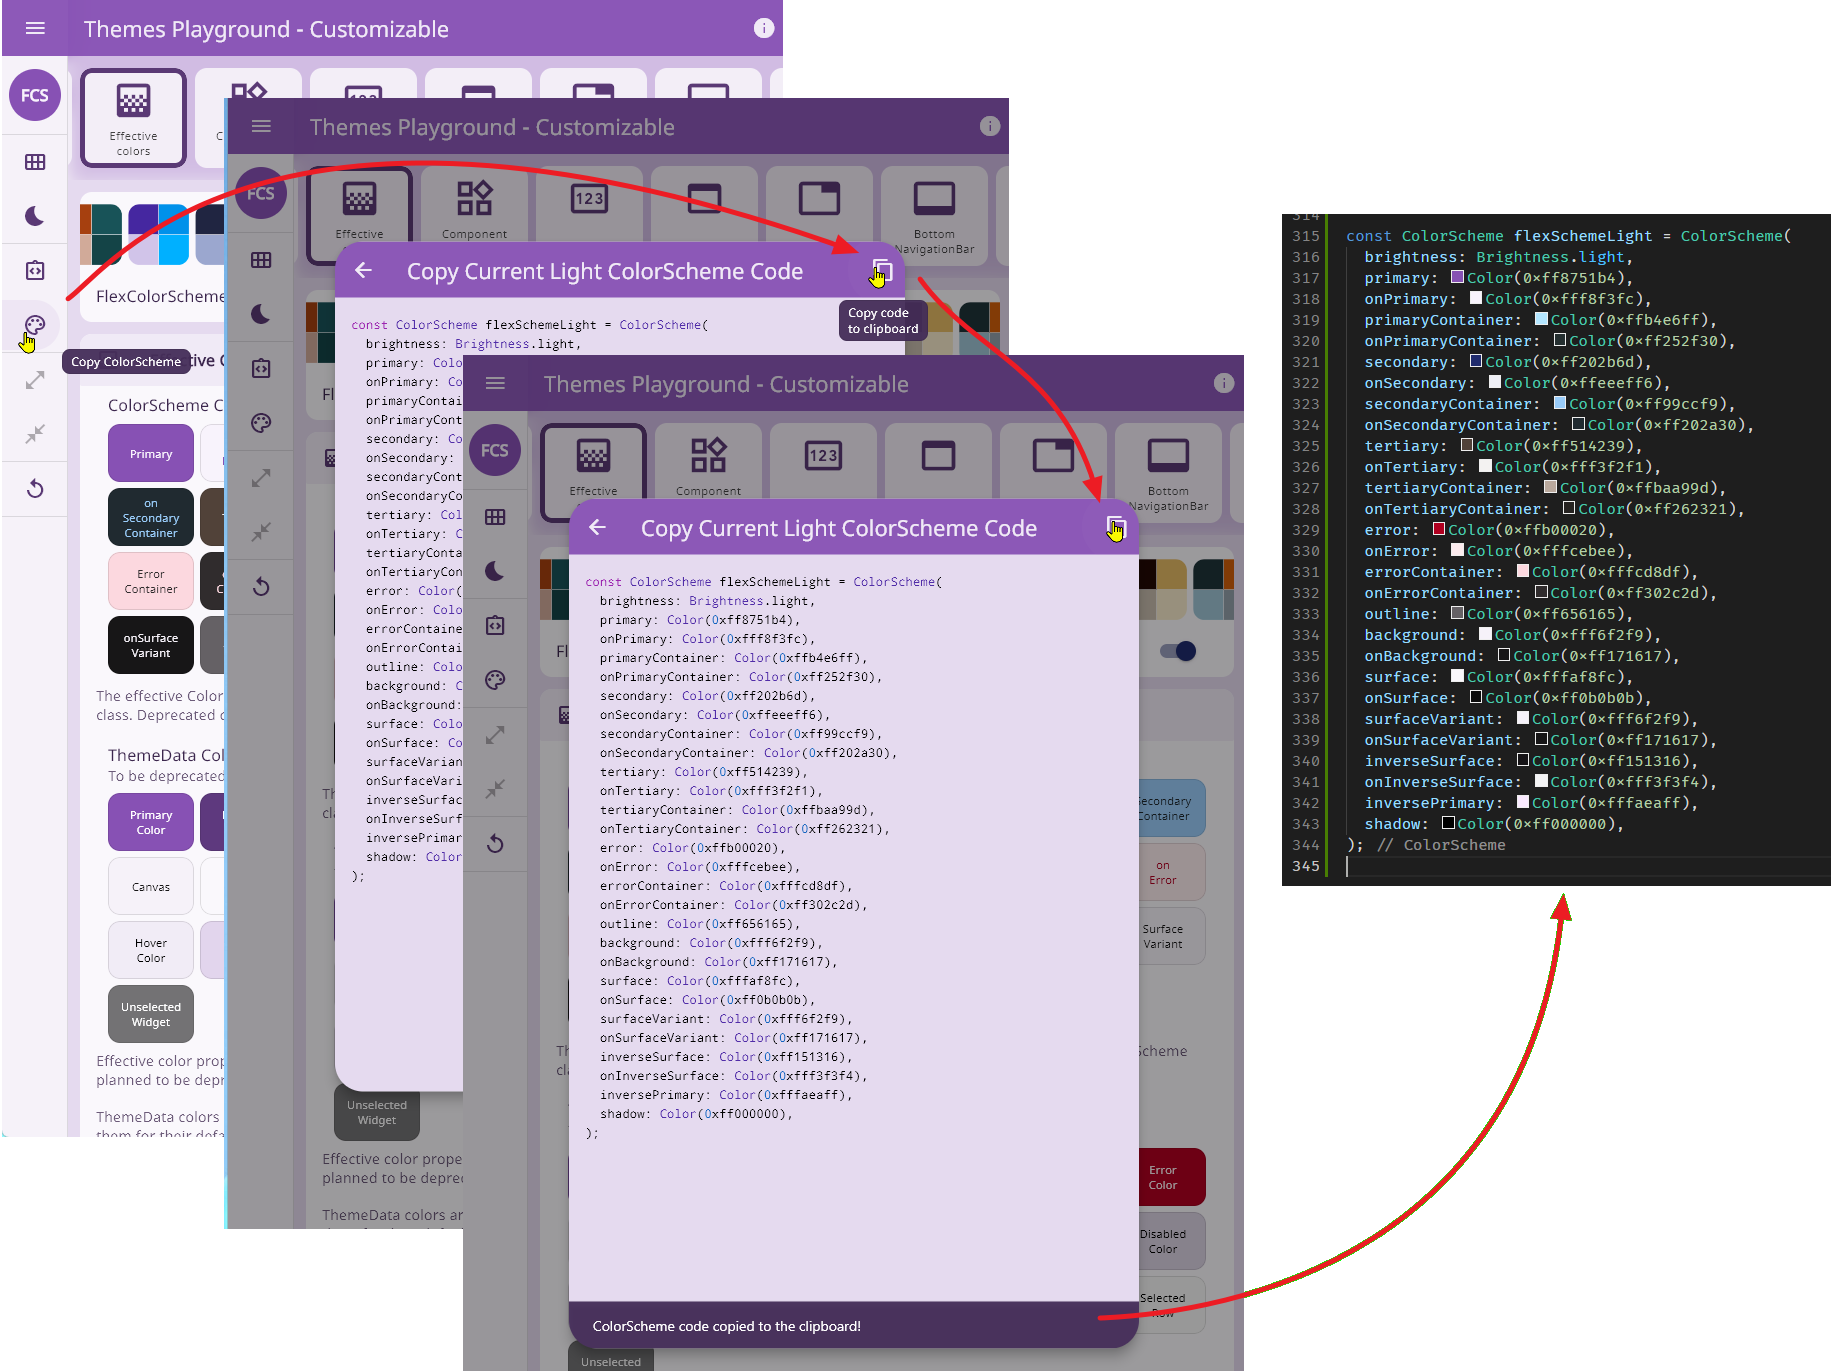Click primary color preview square on line 317
This screenshot has height=1371, width=1831.
1457,277
